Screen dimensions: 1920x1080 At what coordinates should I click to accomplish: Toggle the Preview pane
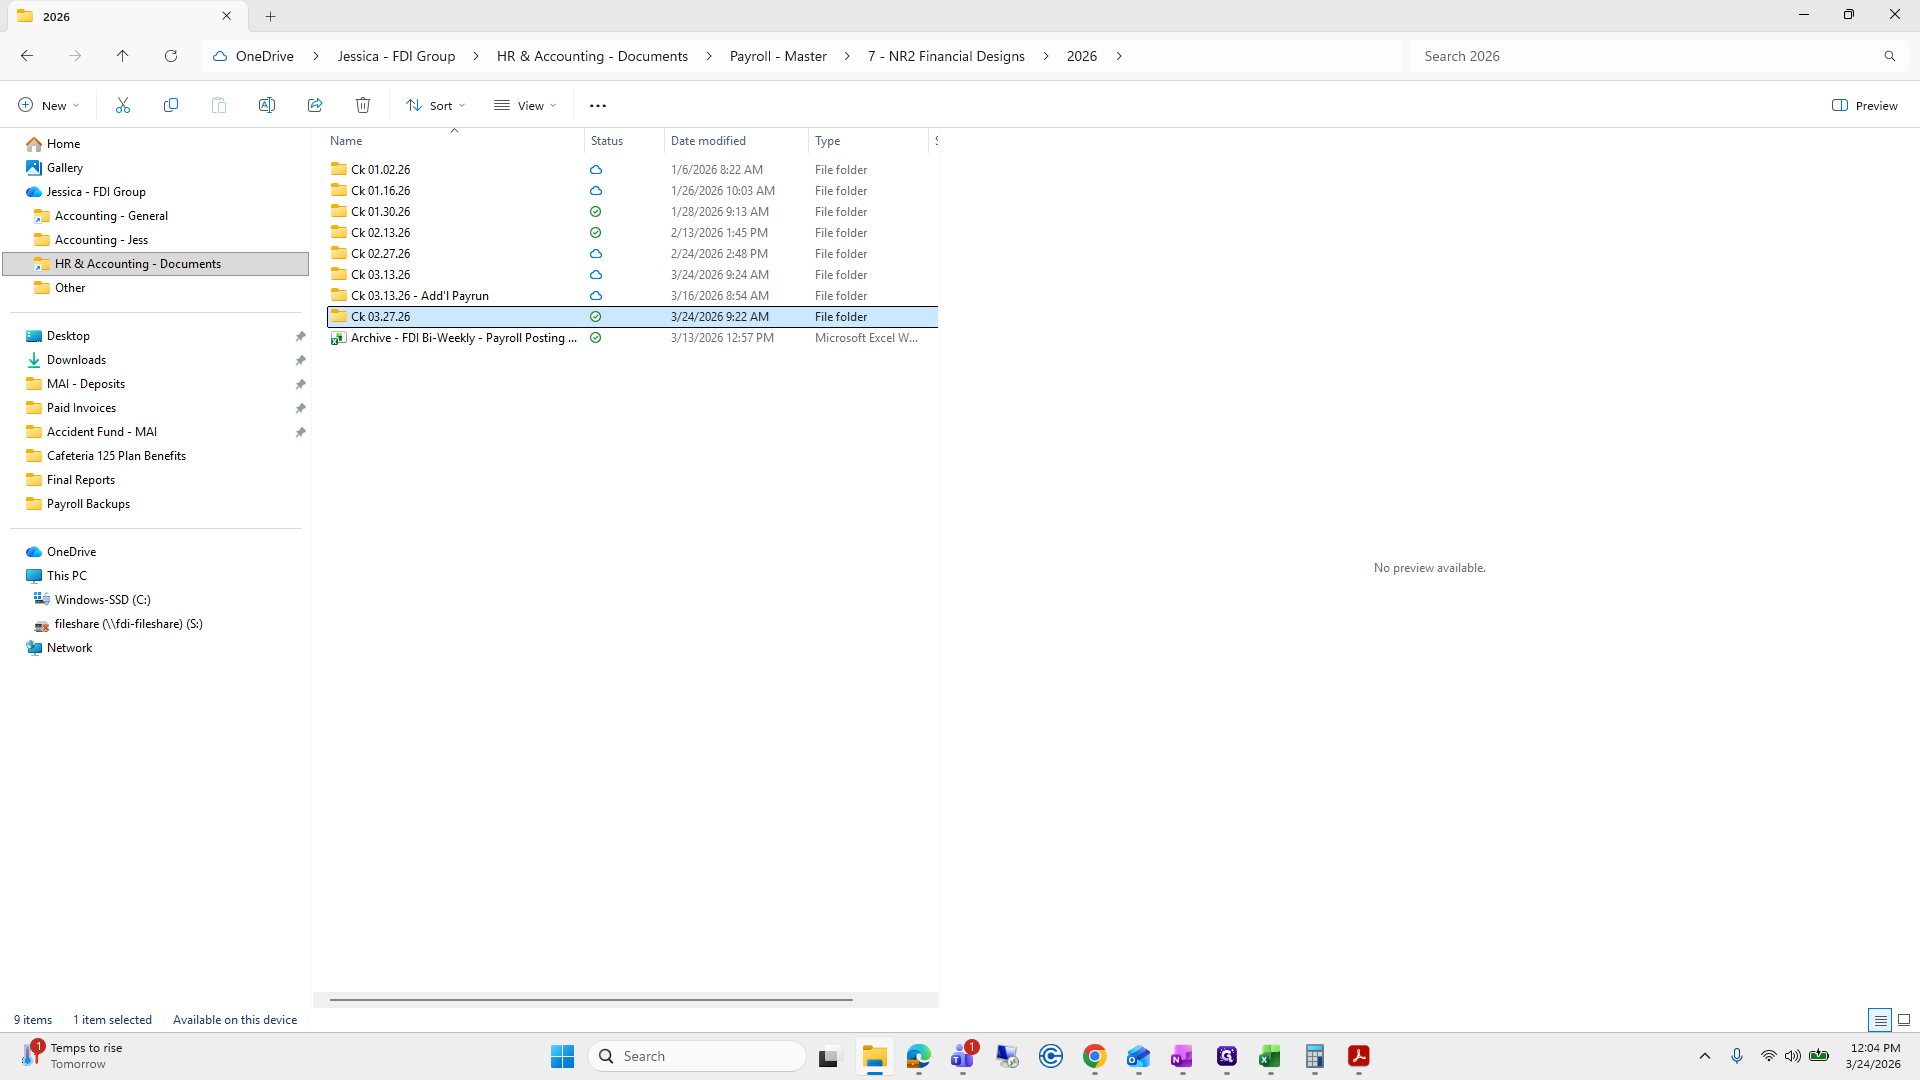tap(1865, 105)
